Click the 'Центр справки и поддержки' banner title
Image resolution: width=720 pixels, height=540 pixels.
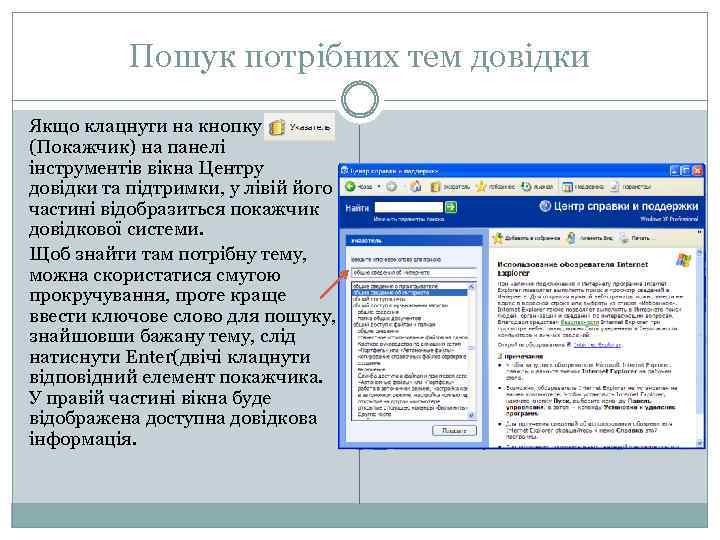[625, 206]
